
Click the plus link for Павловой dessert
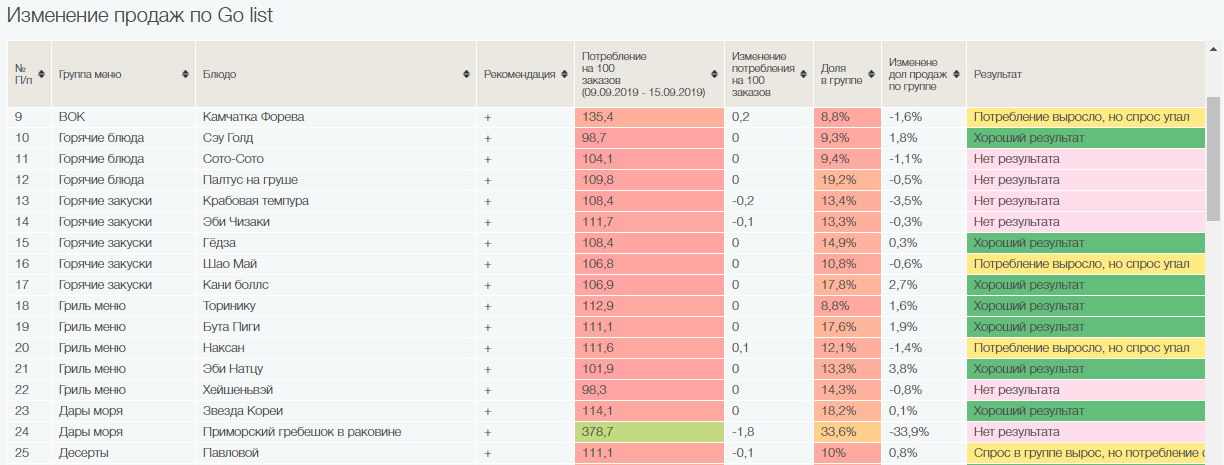click(488, 453)
